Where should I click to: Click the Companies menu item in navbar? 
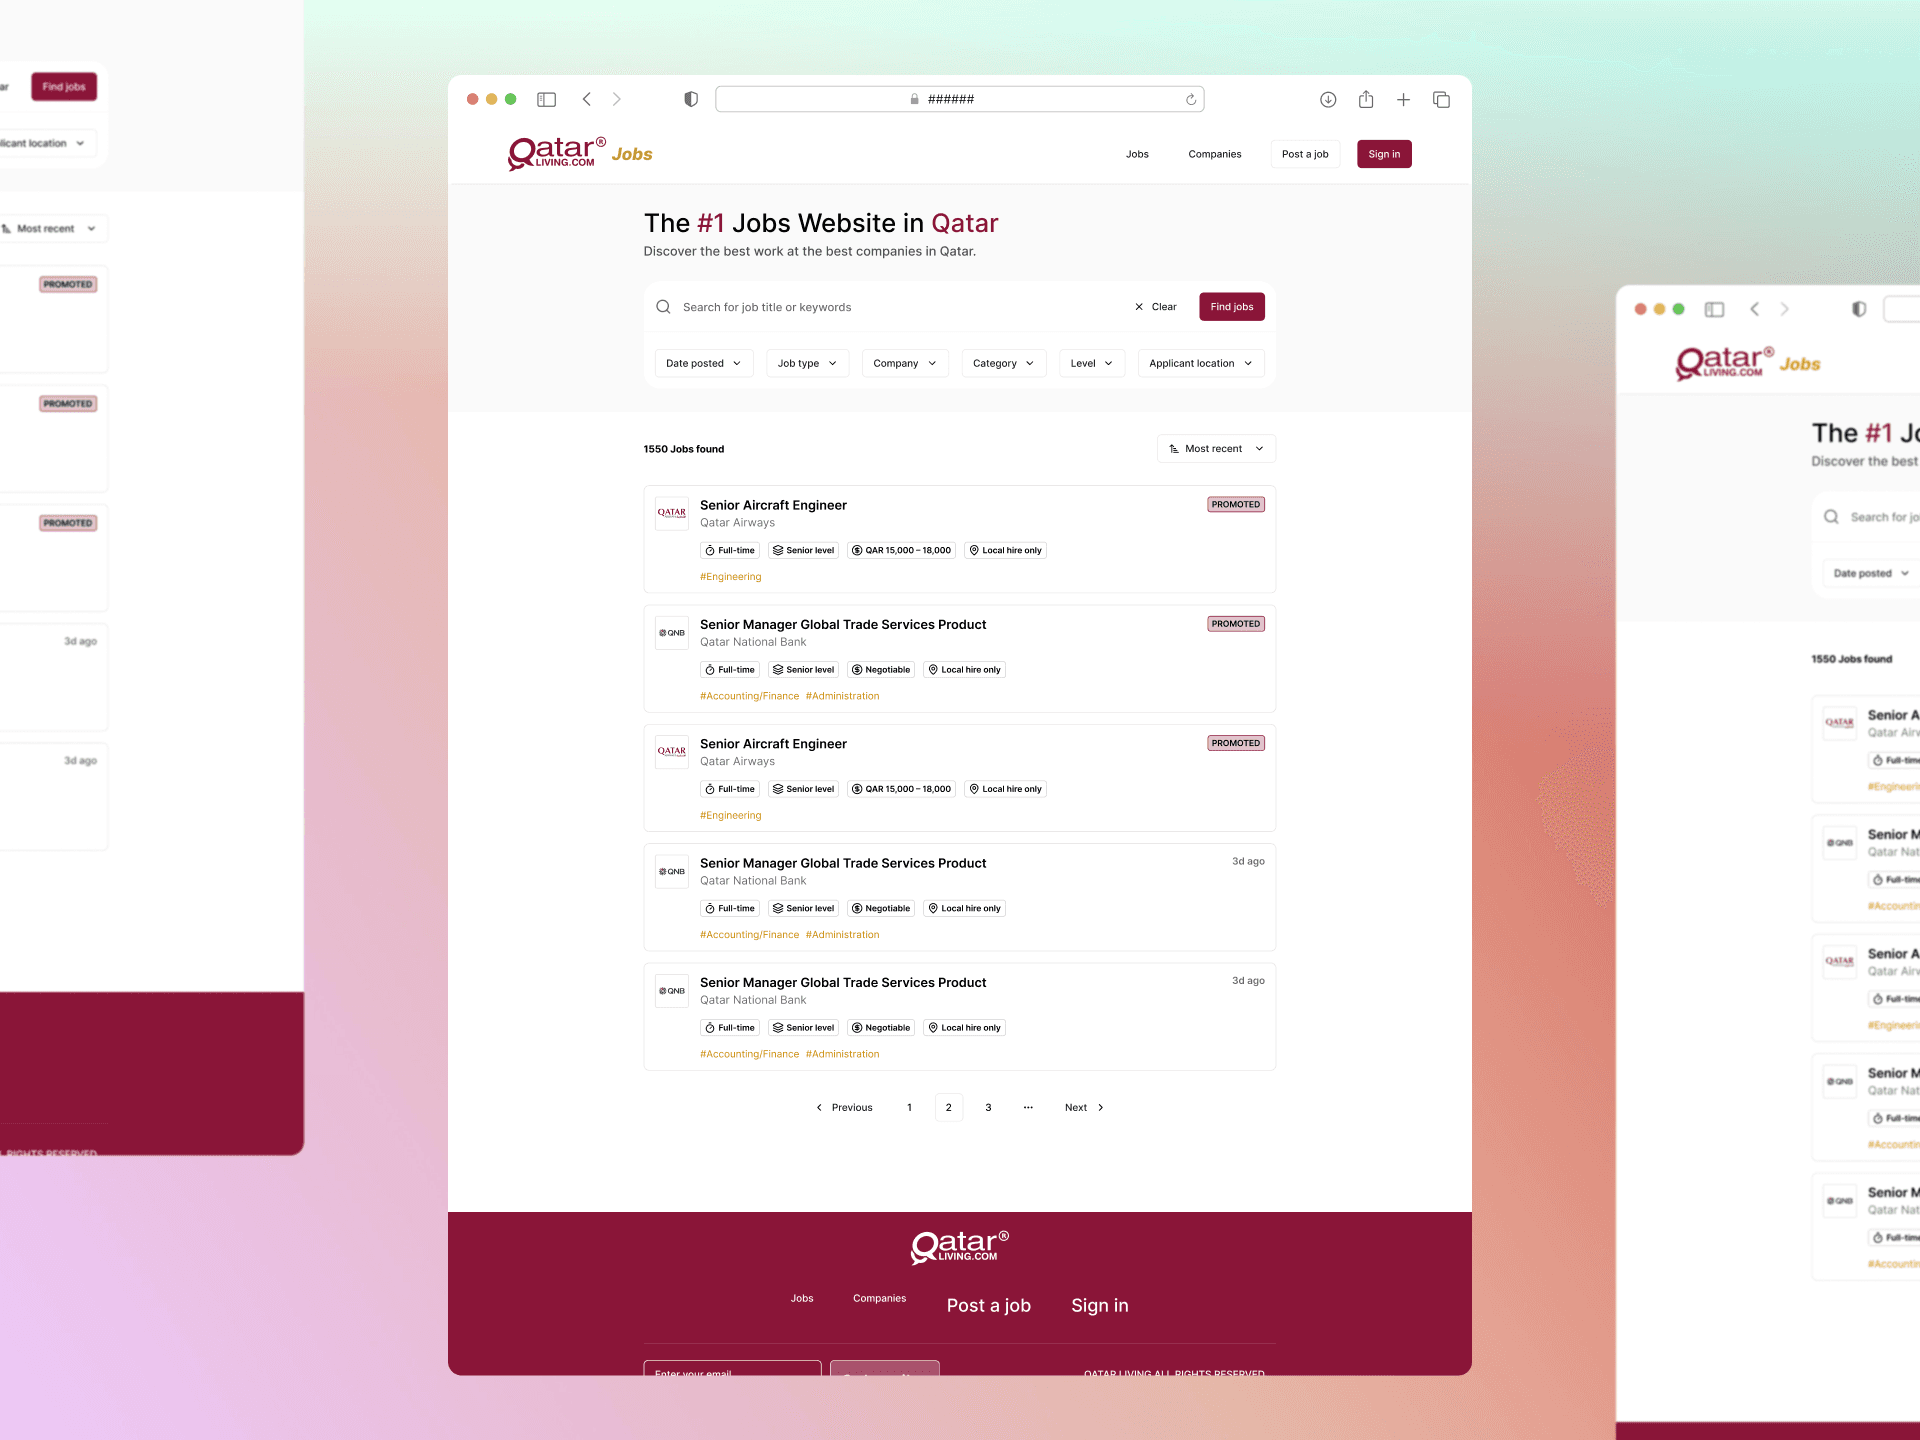1214,153
